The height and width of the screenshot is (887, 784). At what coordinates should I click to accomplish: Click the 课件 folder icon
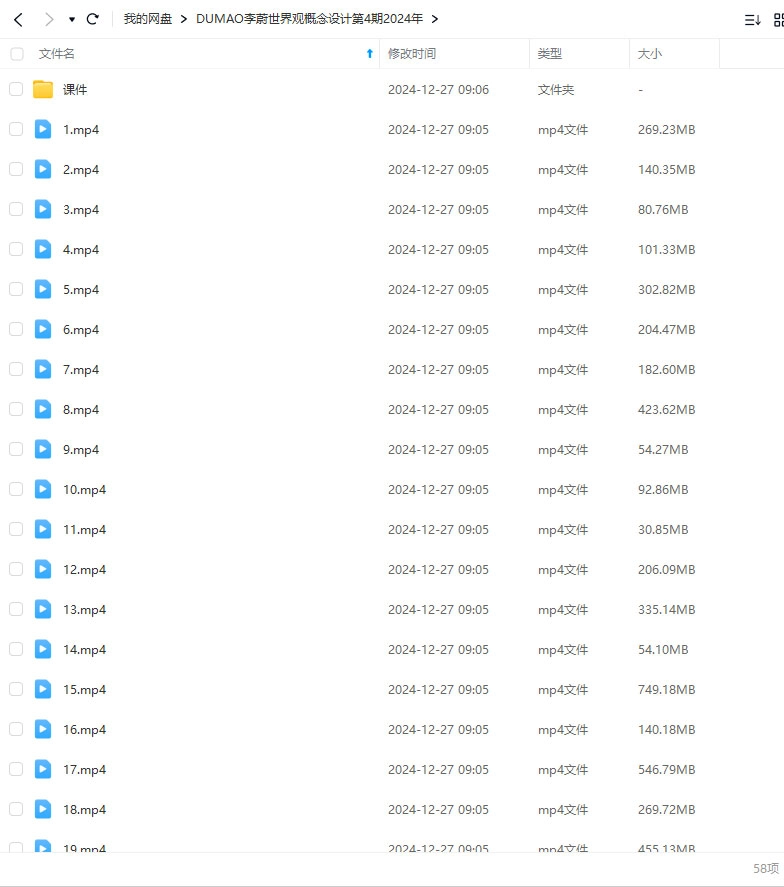43,89
